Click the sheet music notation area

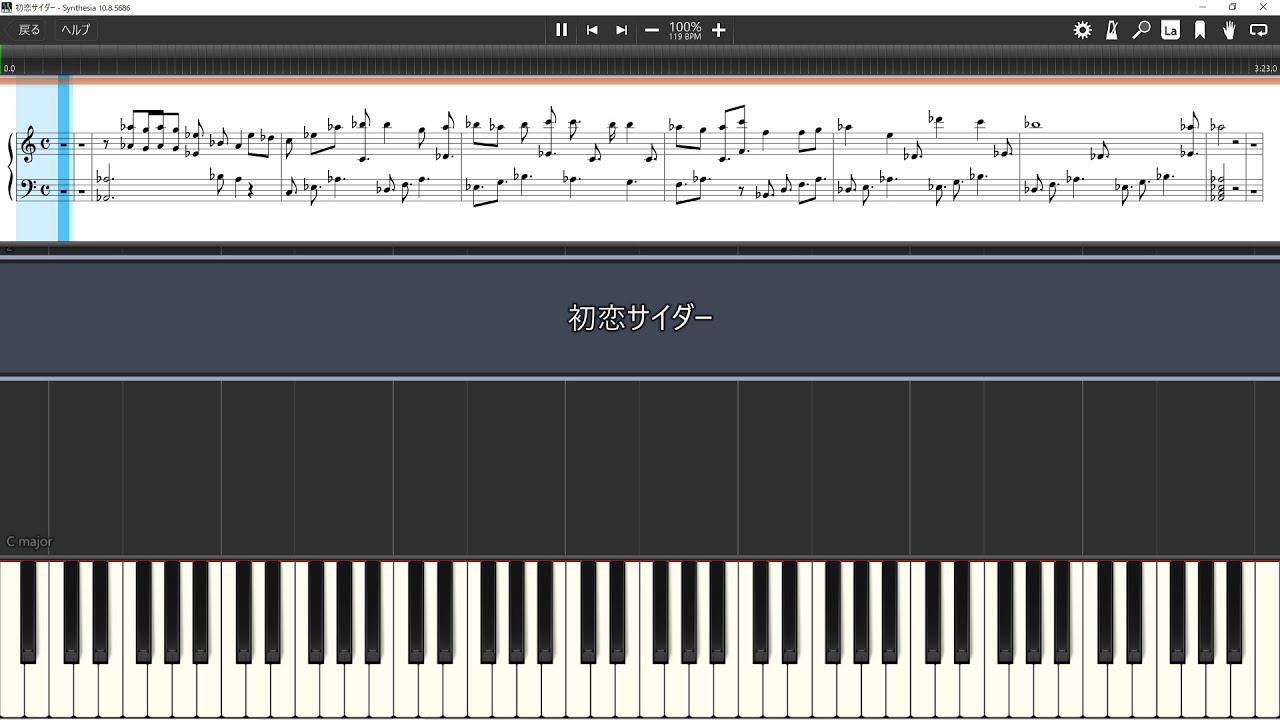640,162
